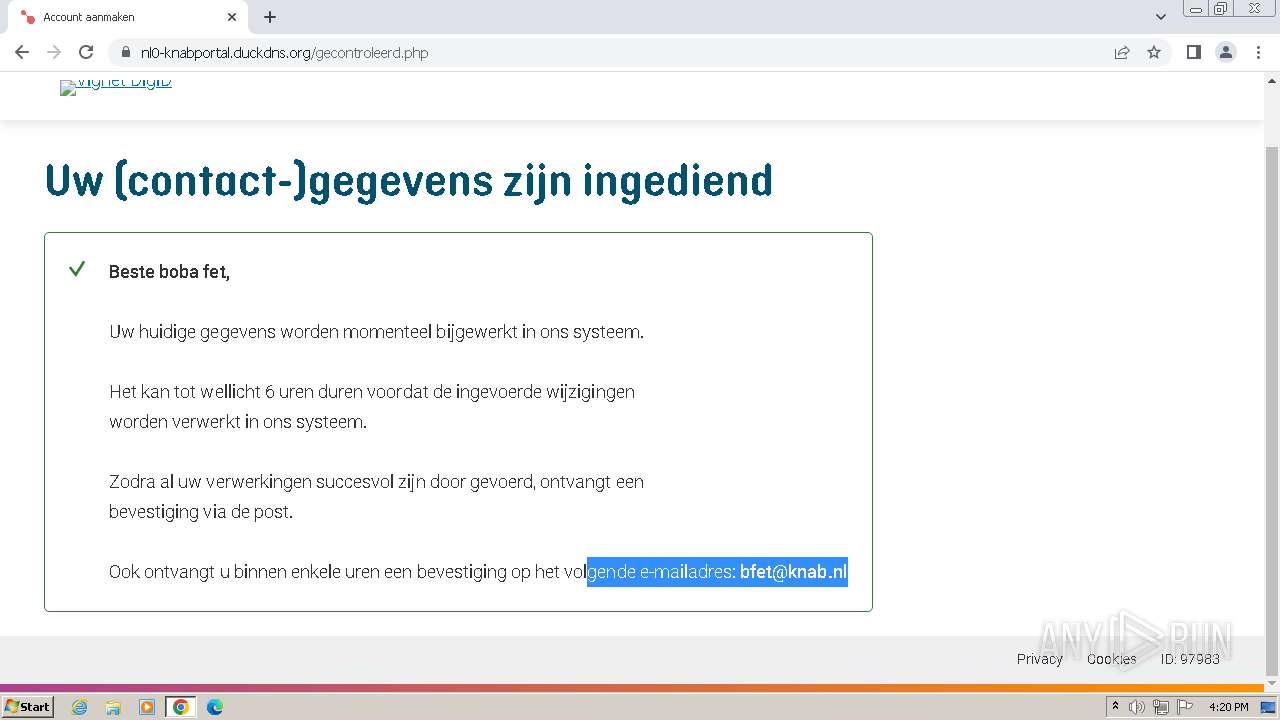Show hidden system tray icons
This screenshot has height=720, width=1280.
tap(1116, 707)
